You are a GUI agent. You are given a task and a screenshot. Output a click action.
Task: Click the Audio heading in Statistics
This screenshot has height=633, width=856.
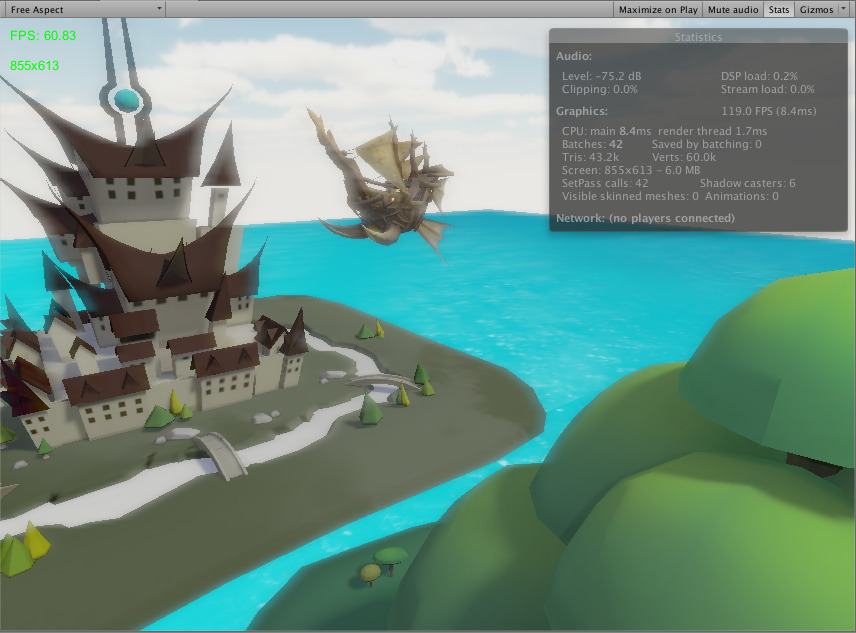click(574, 57)
